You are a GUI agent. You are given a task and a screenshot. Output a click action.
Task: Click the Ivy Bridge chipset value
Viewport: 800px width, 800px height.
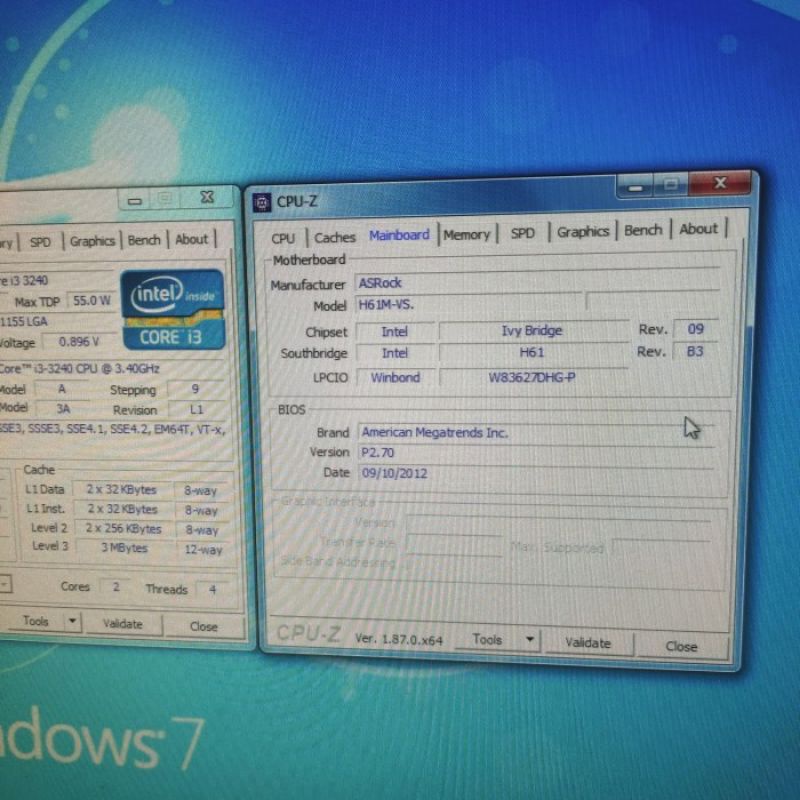pyautogui.click(x=532, y=331)
